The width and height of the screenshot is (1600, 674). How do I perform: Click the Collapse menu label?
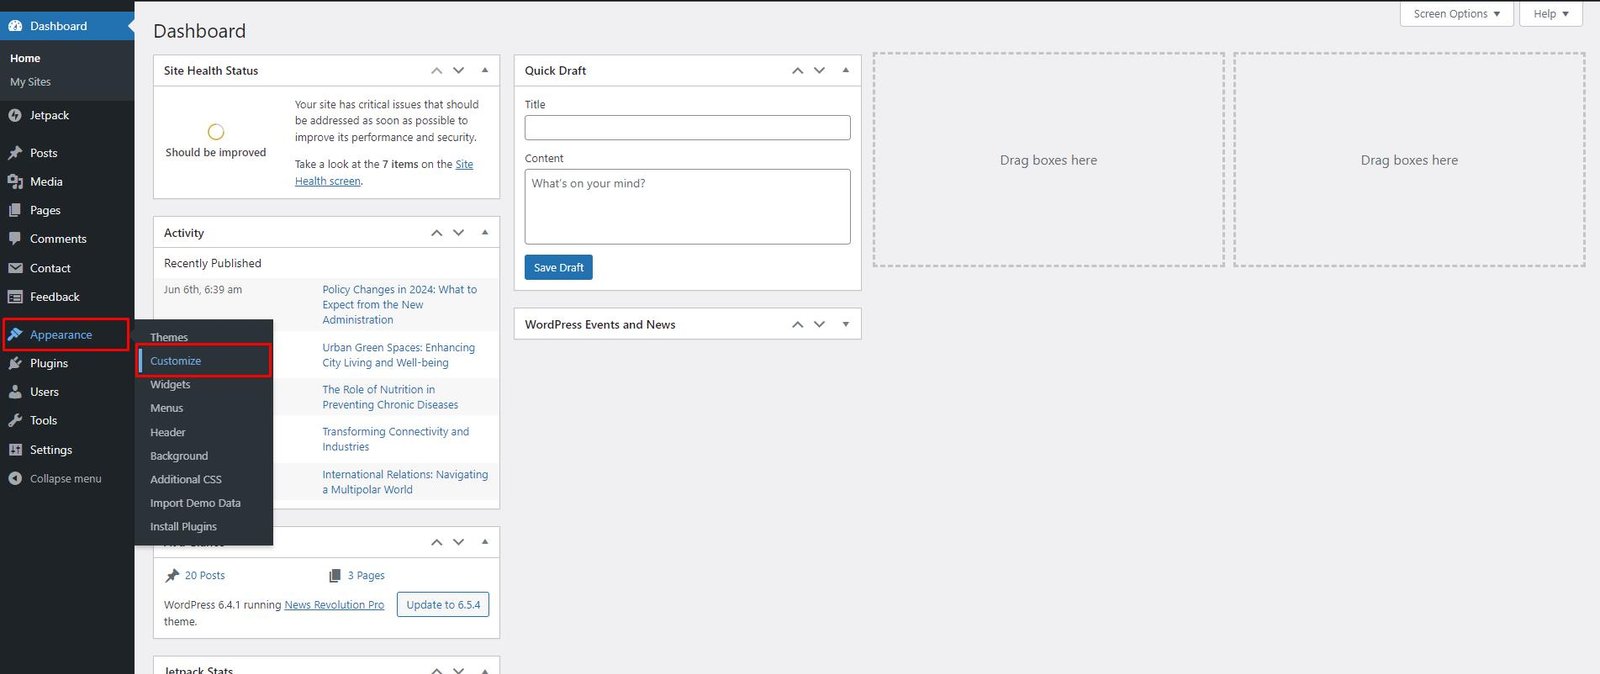pos(66,479)
